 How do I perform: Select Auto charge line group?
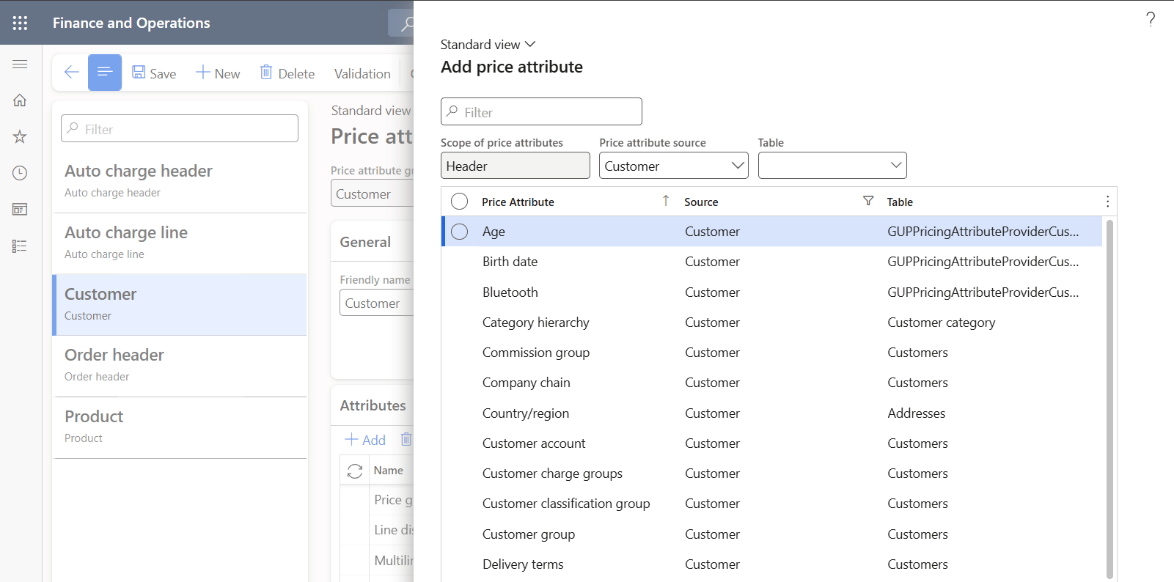click(180, 243)
